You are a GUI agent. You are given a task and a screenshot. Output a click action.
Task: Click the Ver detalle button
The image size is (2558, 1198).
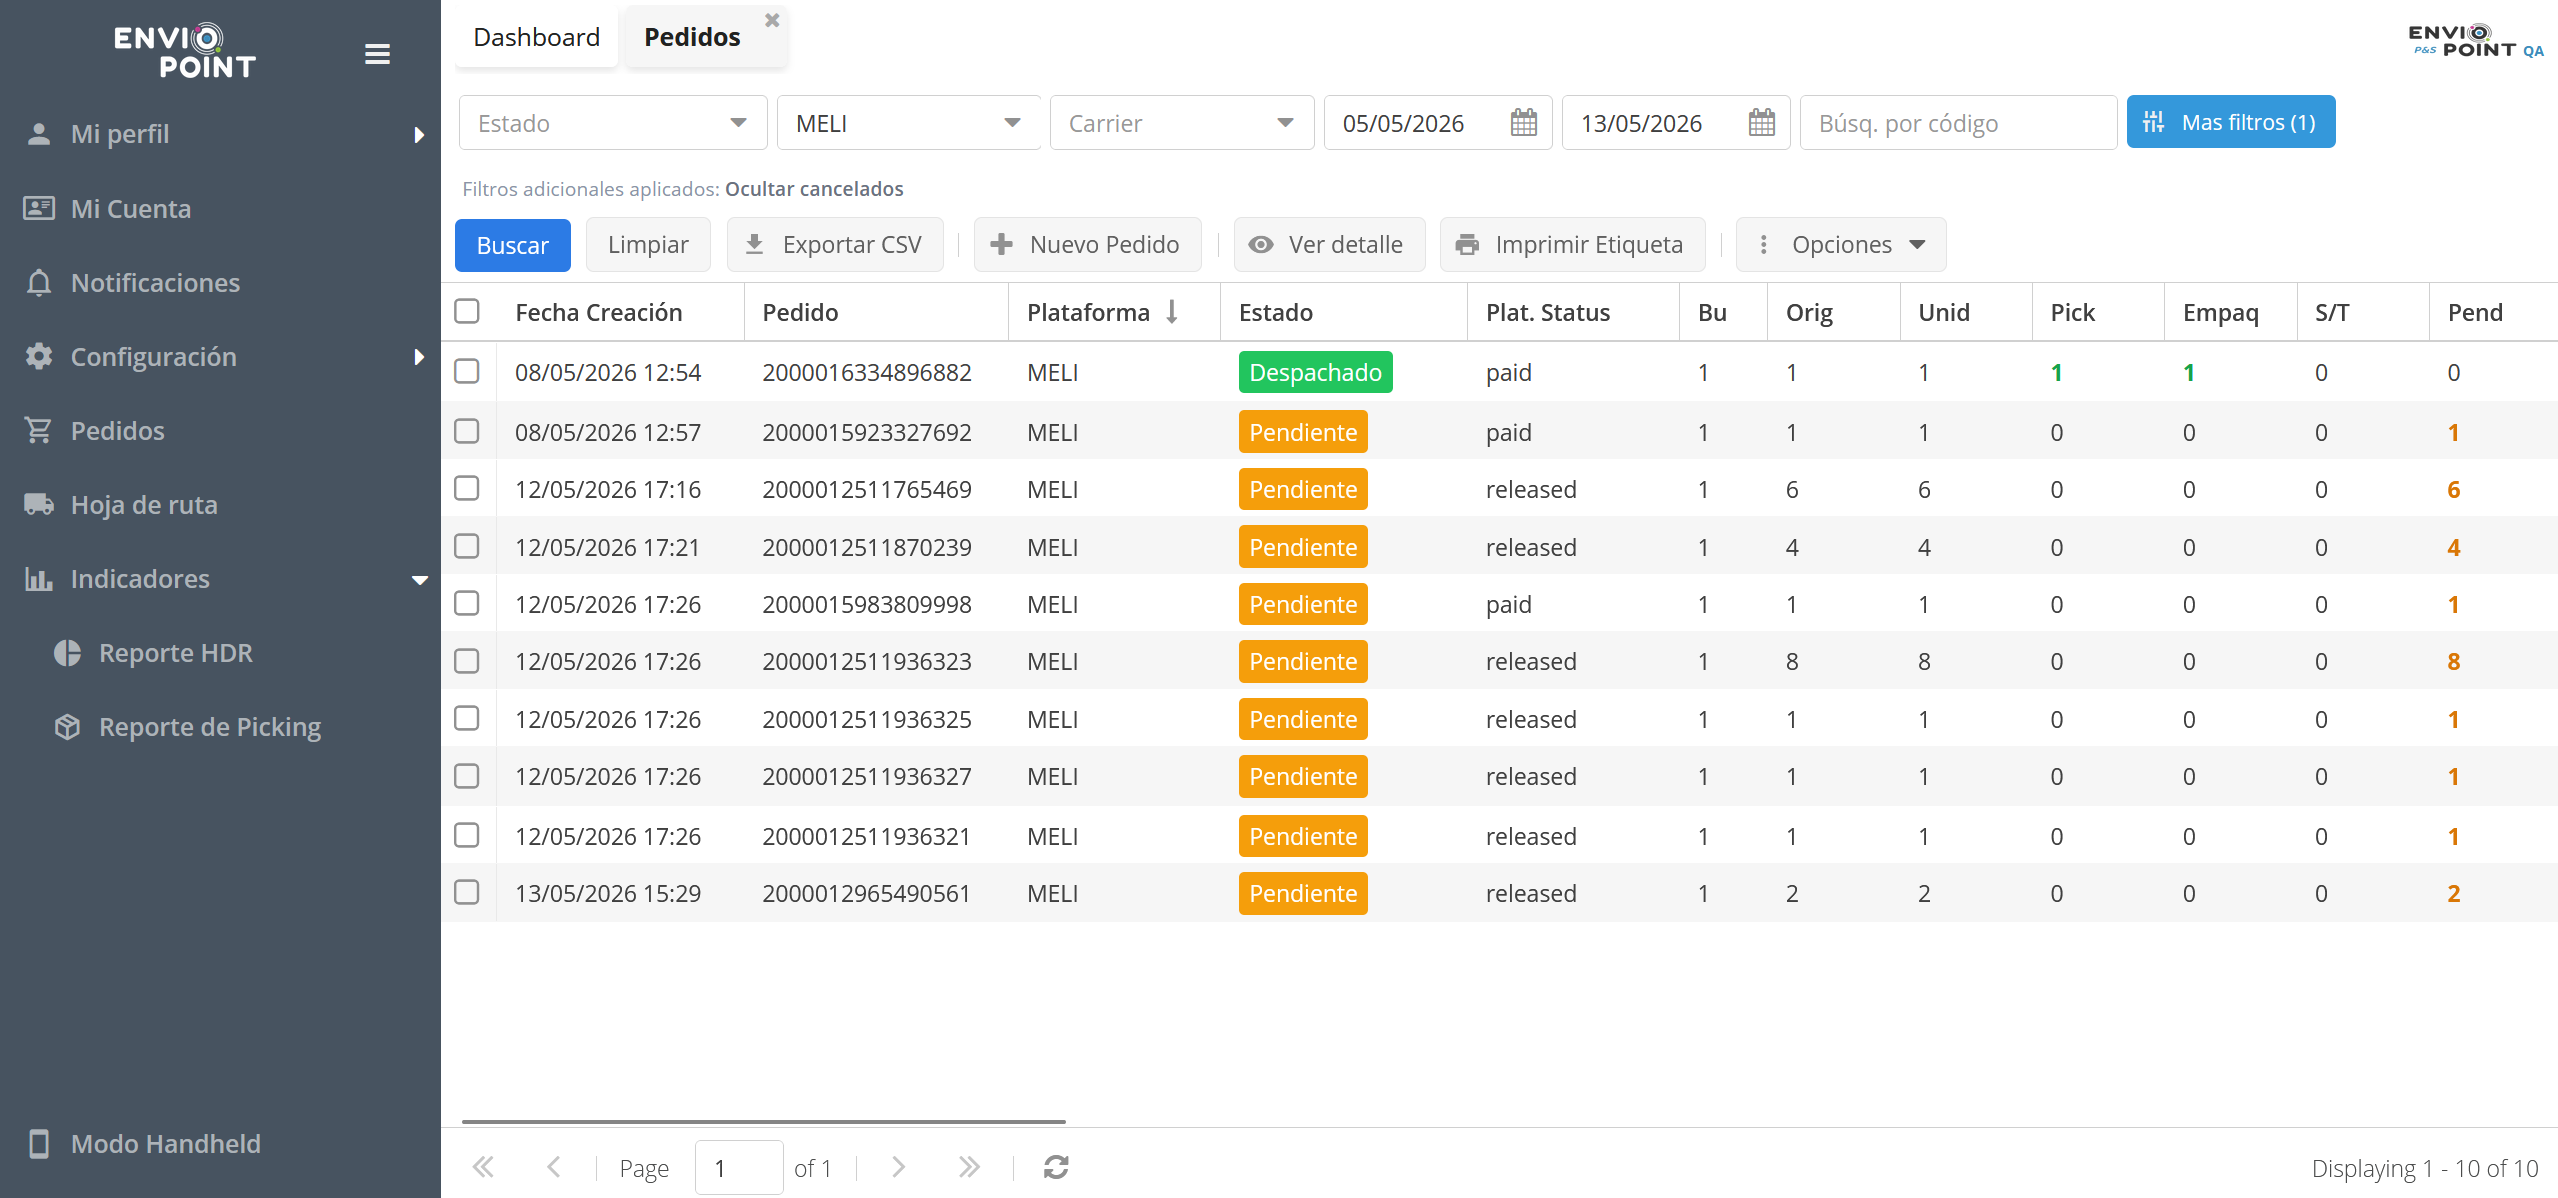point(1329,245)
